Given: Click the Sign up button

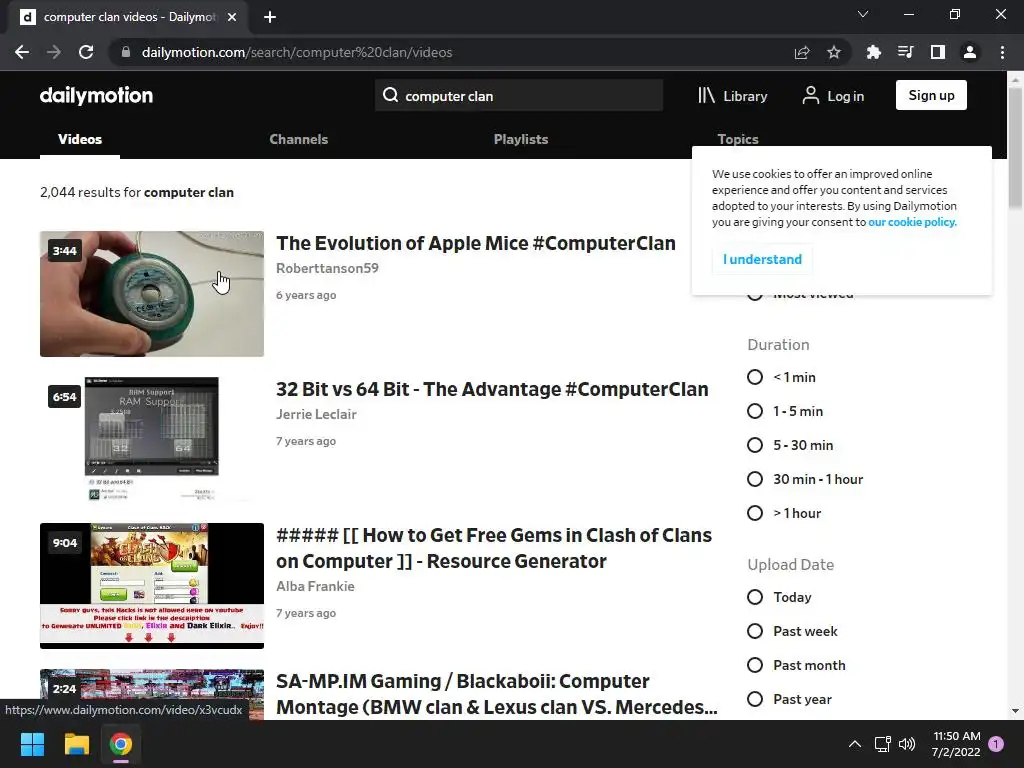Looking at the screenshot, I should [x=931, y=95].
